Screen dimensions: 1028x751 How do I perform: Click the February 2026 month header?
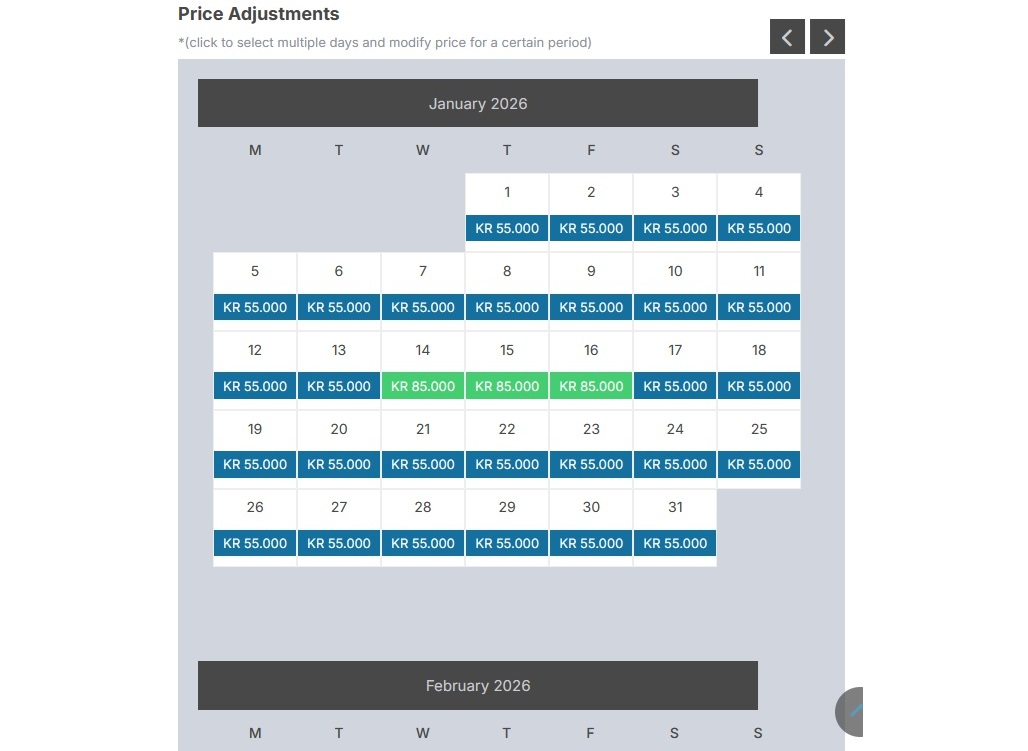[x=478, y=686]
